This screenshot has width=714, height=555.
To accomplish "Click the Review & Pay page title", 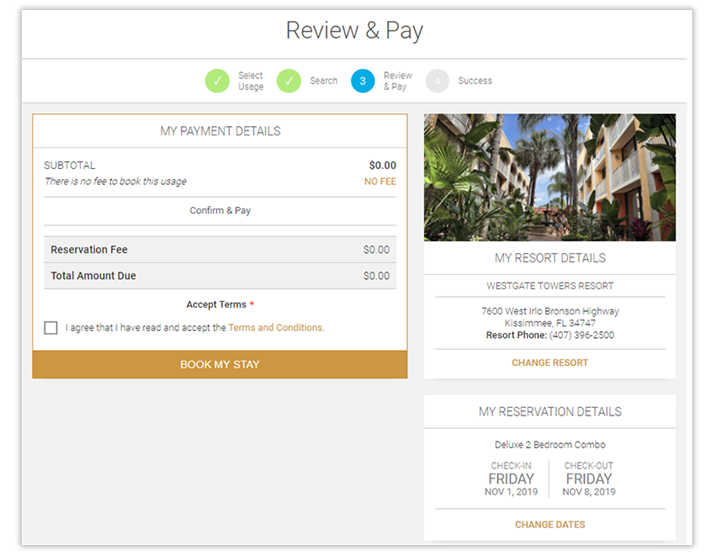I will click(354, 31).
